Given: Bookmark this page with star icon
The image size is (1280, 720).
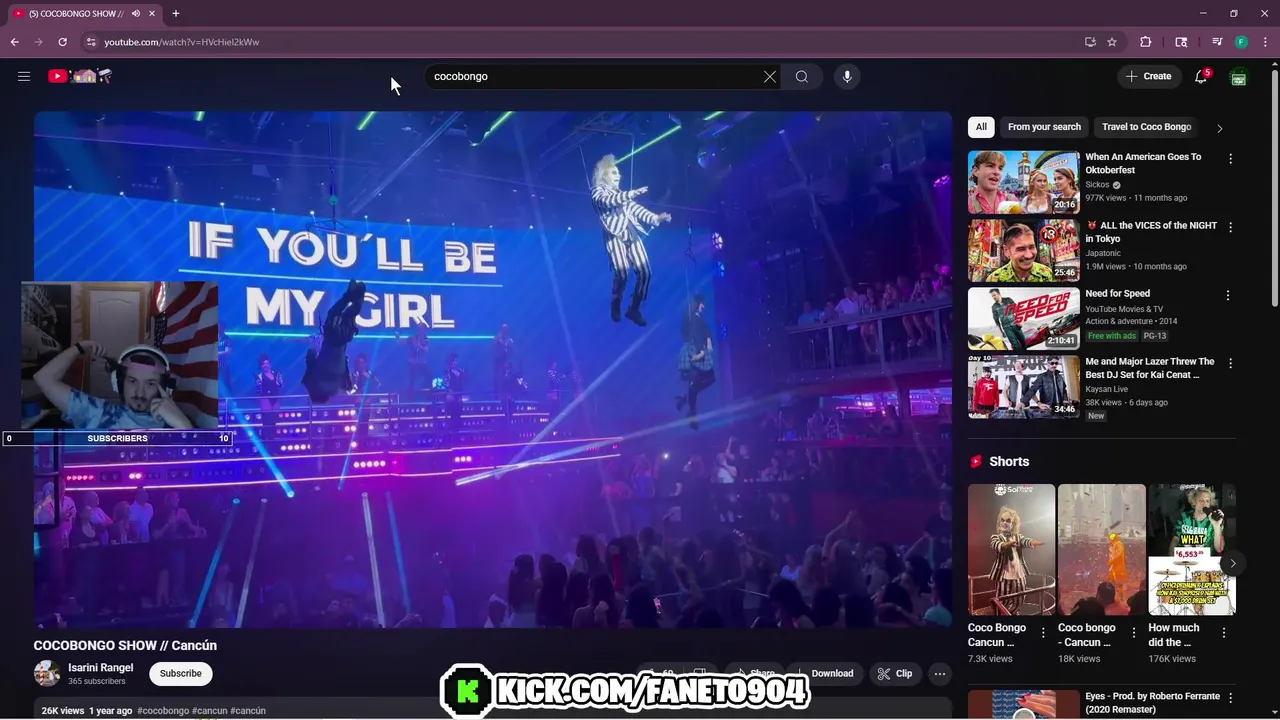Looking at the screenshot, I should point(1112,42).
